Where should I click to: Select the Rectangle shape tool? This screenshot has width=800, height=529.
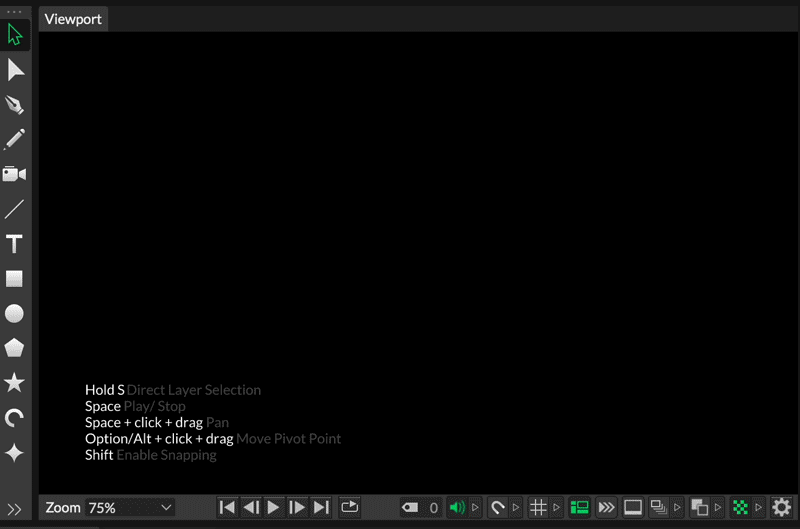(x=14, y=279)
